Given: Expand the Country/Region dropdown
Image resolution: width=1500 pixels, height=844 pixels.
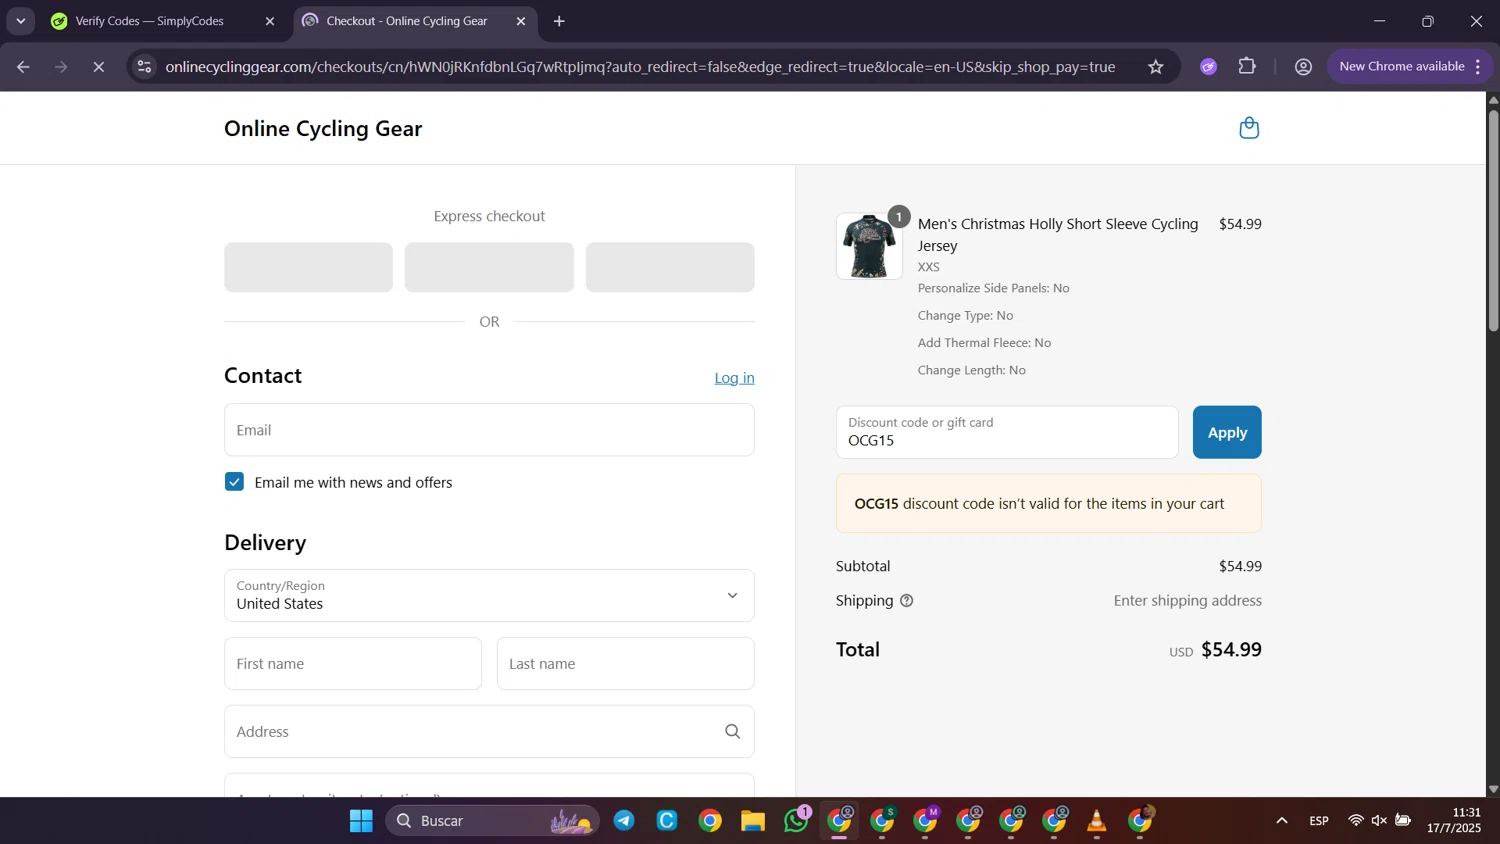Looking at the screenshot, I should [x=489, y=595].
